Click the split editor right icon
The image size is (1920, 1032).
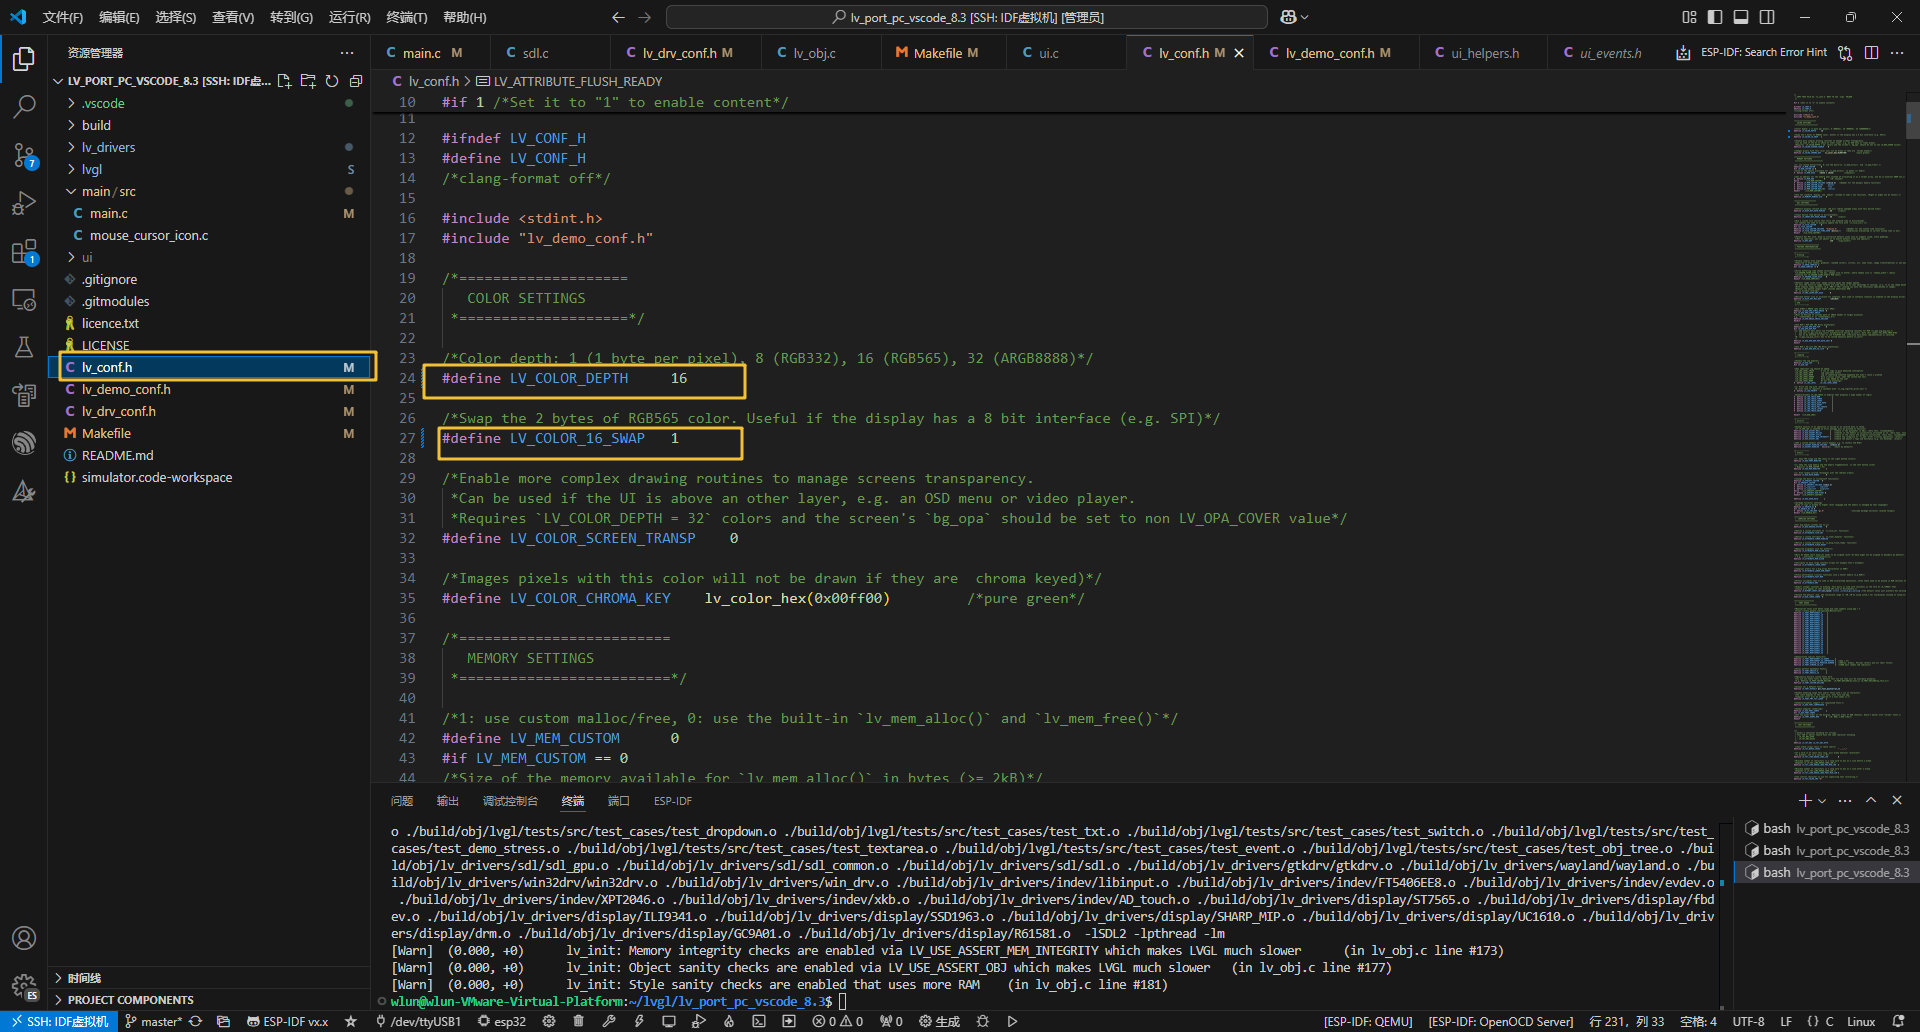[1871, 53]
